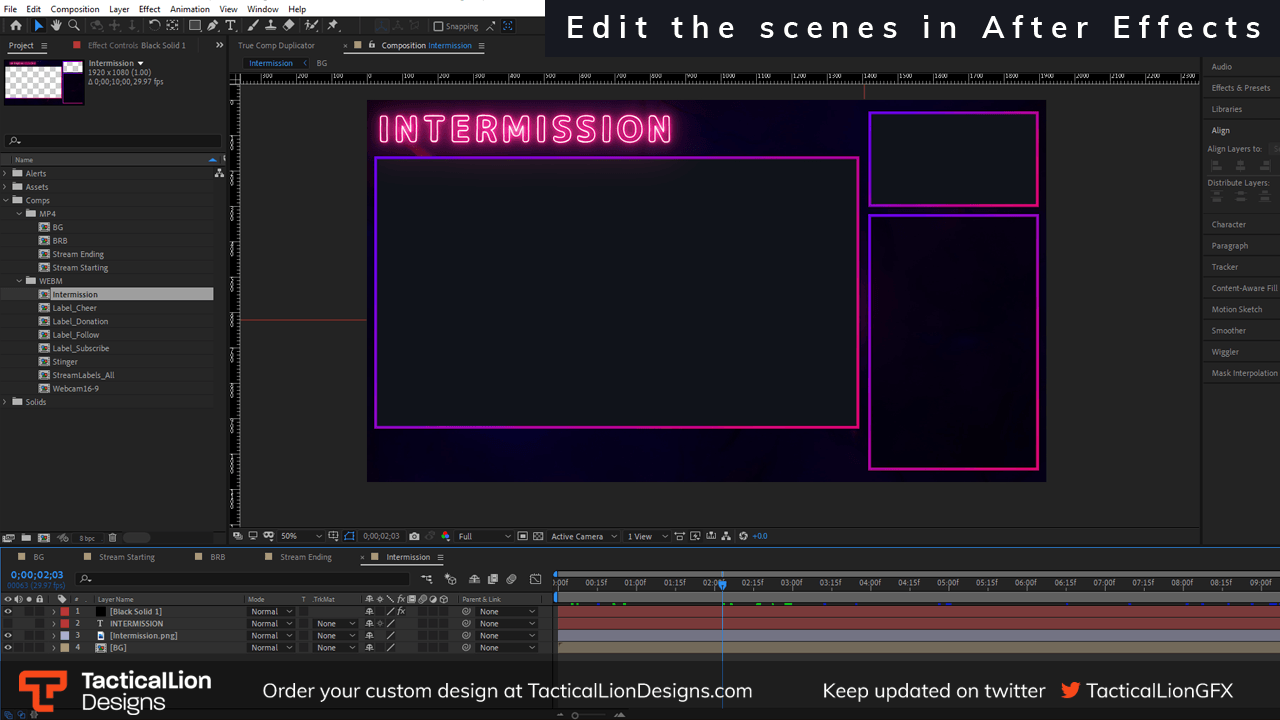The height and width of the screenshot is (720, 1280).
Task: Toggle visibility of INTERMISSION text layer
Action: (x=8, y=623)
